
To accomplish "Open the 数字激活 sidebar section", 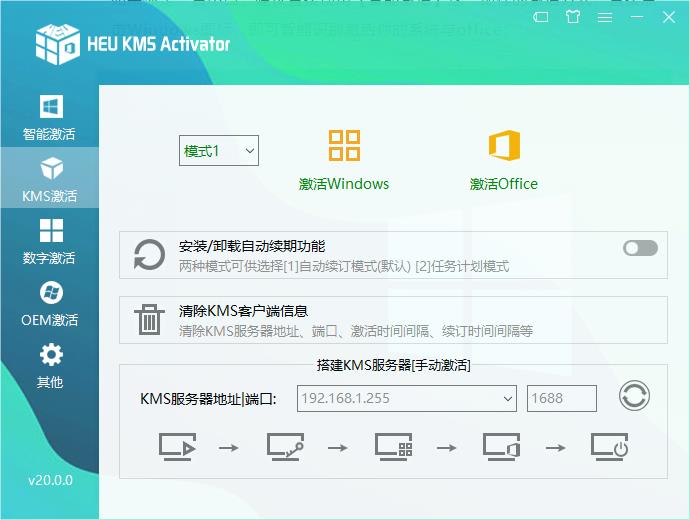I will pyautogui.click(x=49, y=241).
